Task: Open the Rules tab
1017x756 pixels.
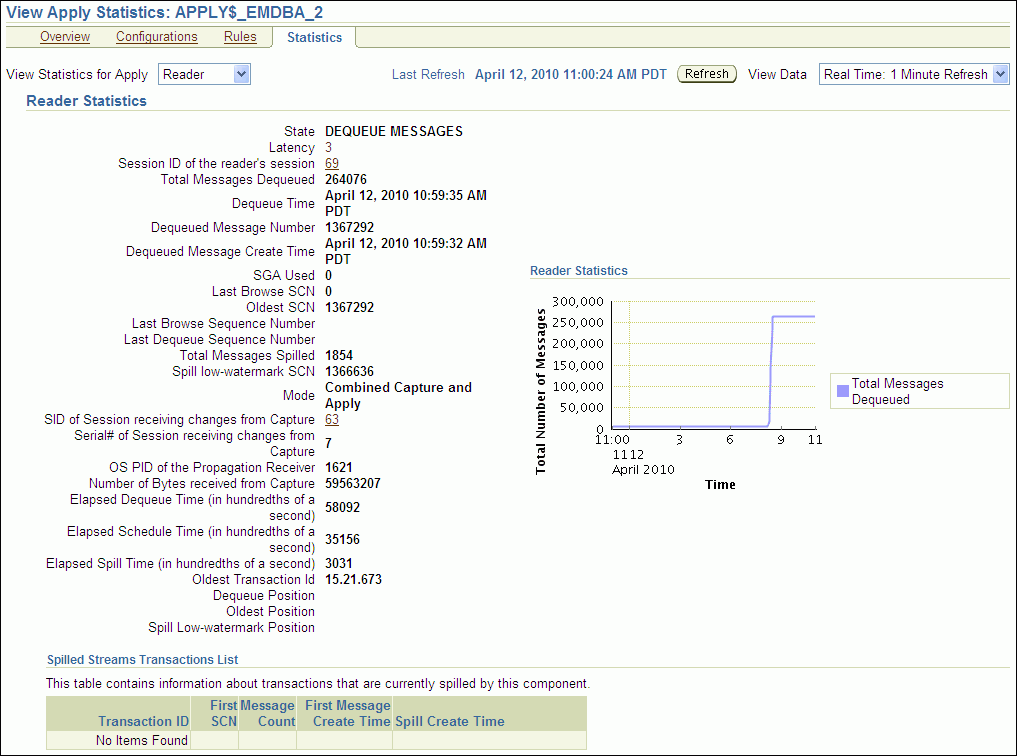Action: tap(240, 37)
